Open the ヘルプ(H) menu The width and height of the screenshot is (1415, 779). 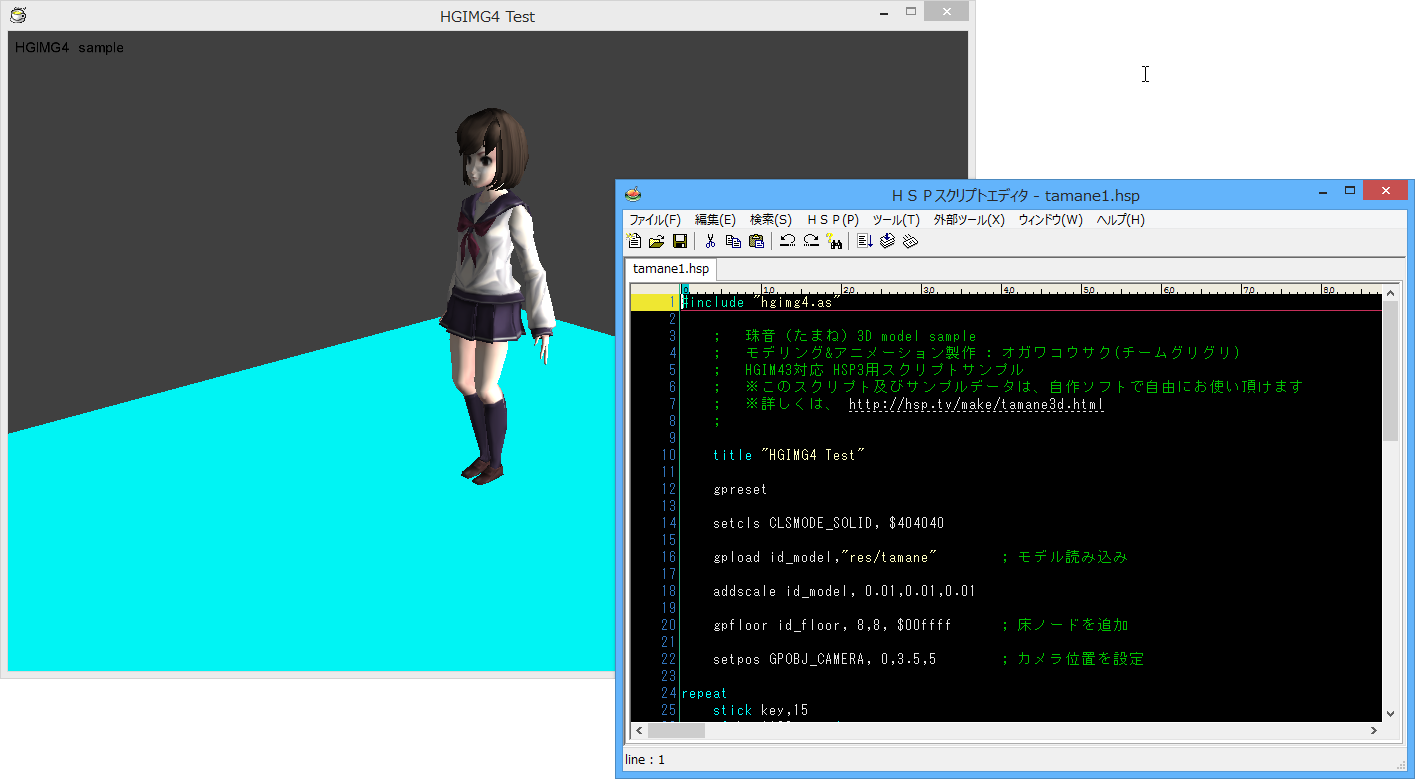pos(1121,220)
